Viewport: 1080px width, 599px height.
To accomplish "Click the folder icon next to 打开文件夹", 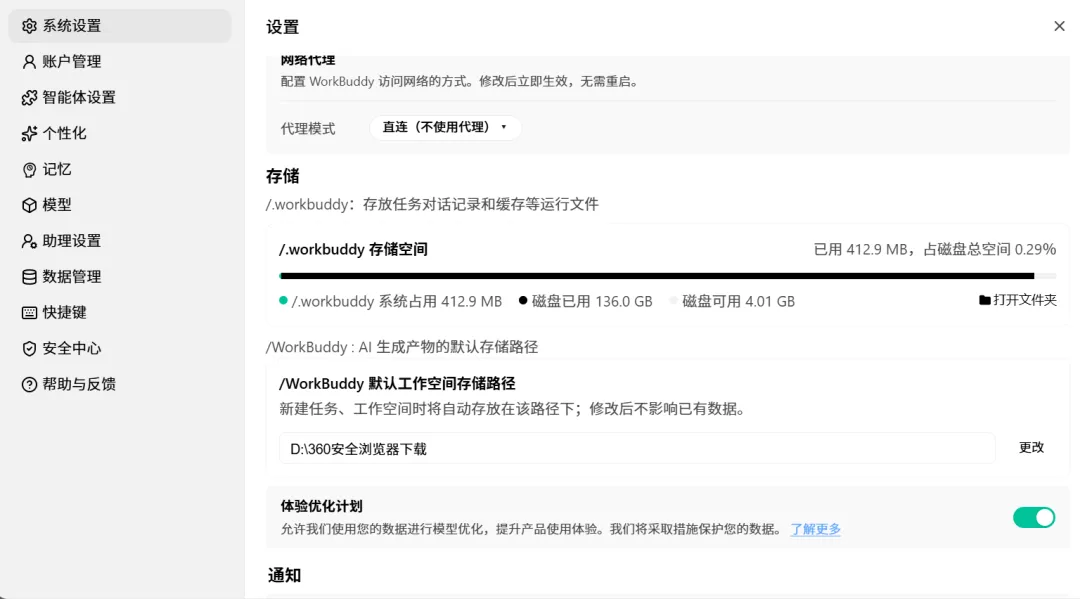I will click(985, 300).
